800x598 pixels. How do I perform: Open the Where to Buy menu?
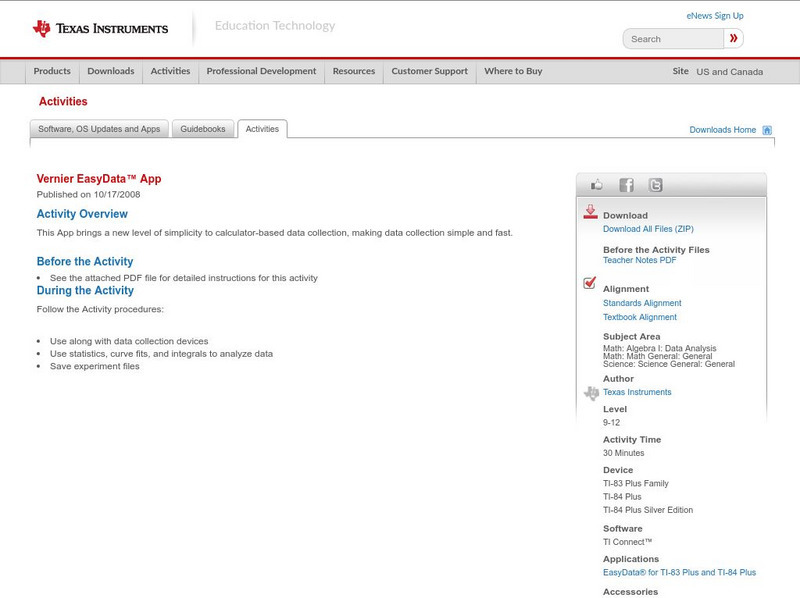point(513,71)
